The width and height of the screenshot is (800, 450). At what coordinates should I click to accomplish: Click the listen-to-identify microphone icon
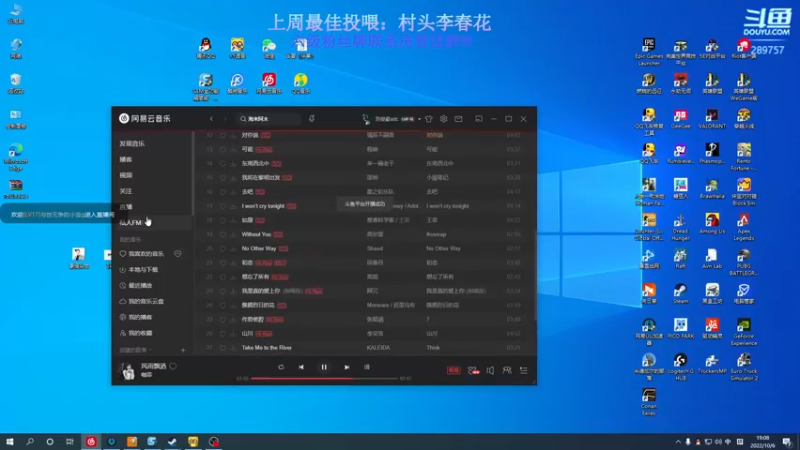312,119
